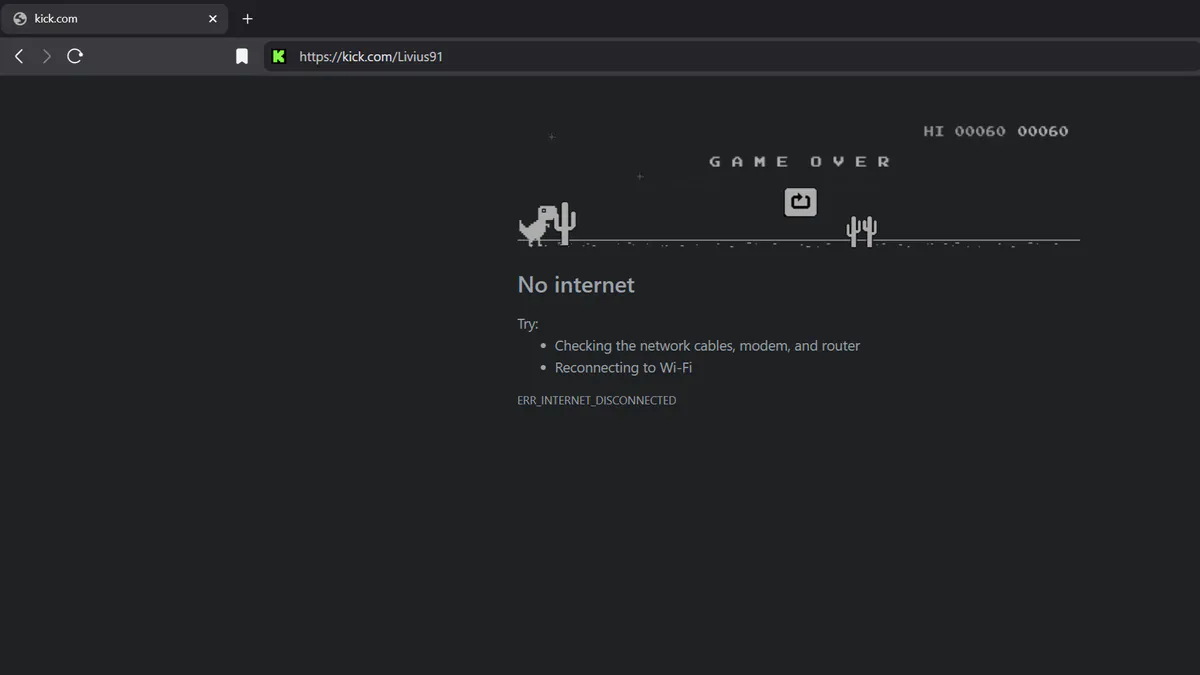Reload the page with refresh icon
Image resolution: width=1200 pixels, height=675 pixels.
(75, 56)
